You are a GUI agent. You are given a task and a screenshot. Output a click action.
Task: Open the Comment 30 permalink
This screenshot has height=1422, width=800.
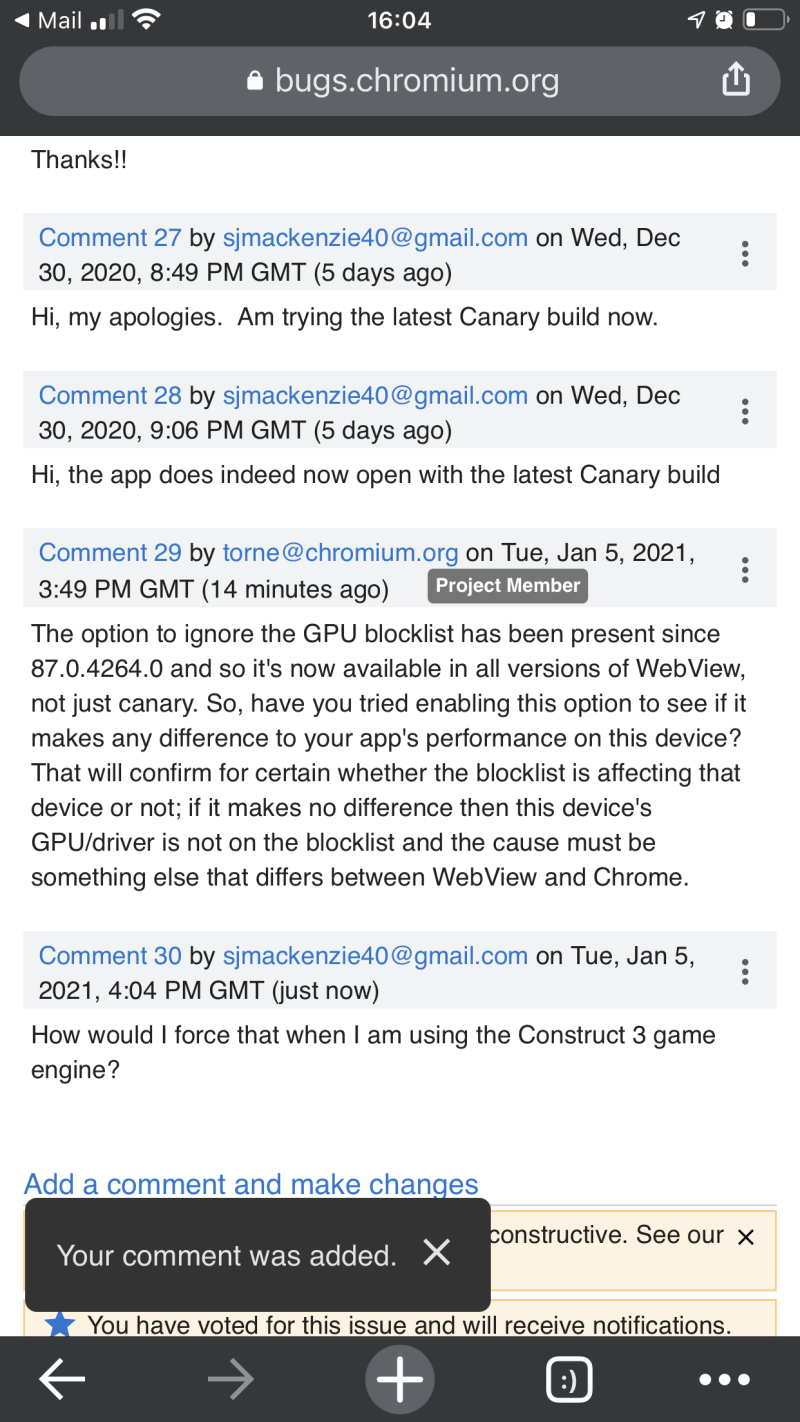coord(110,955)
